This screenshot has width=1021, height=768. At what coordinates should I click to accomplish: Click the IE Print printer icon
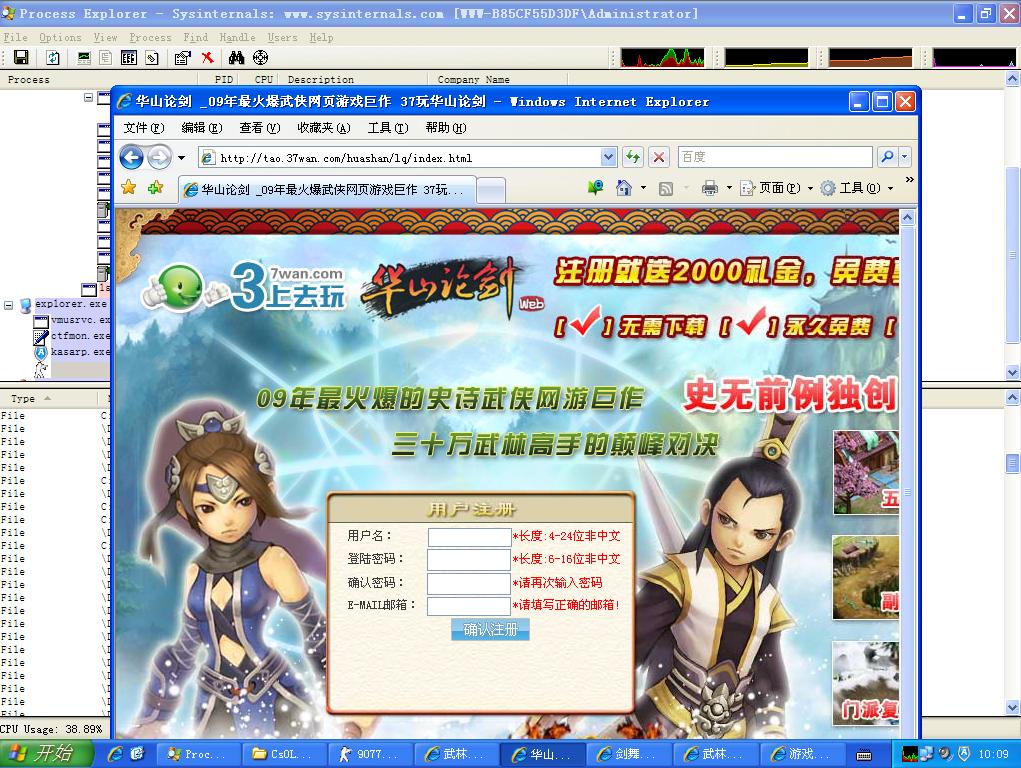tap(710, 188)
